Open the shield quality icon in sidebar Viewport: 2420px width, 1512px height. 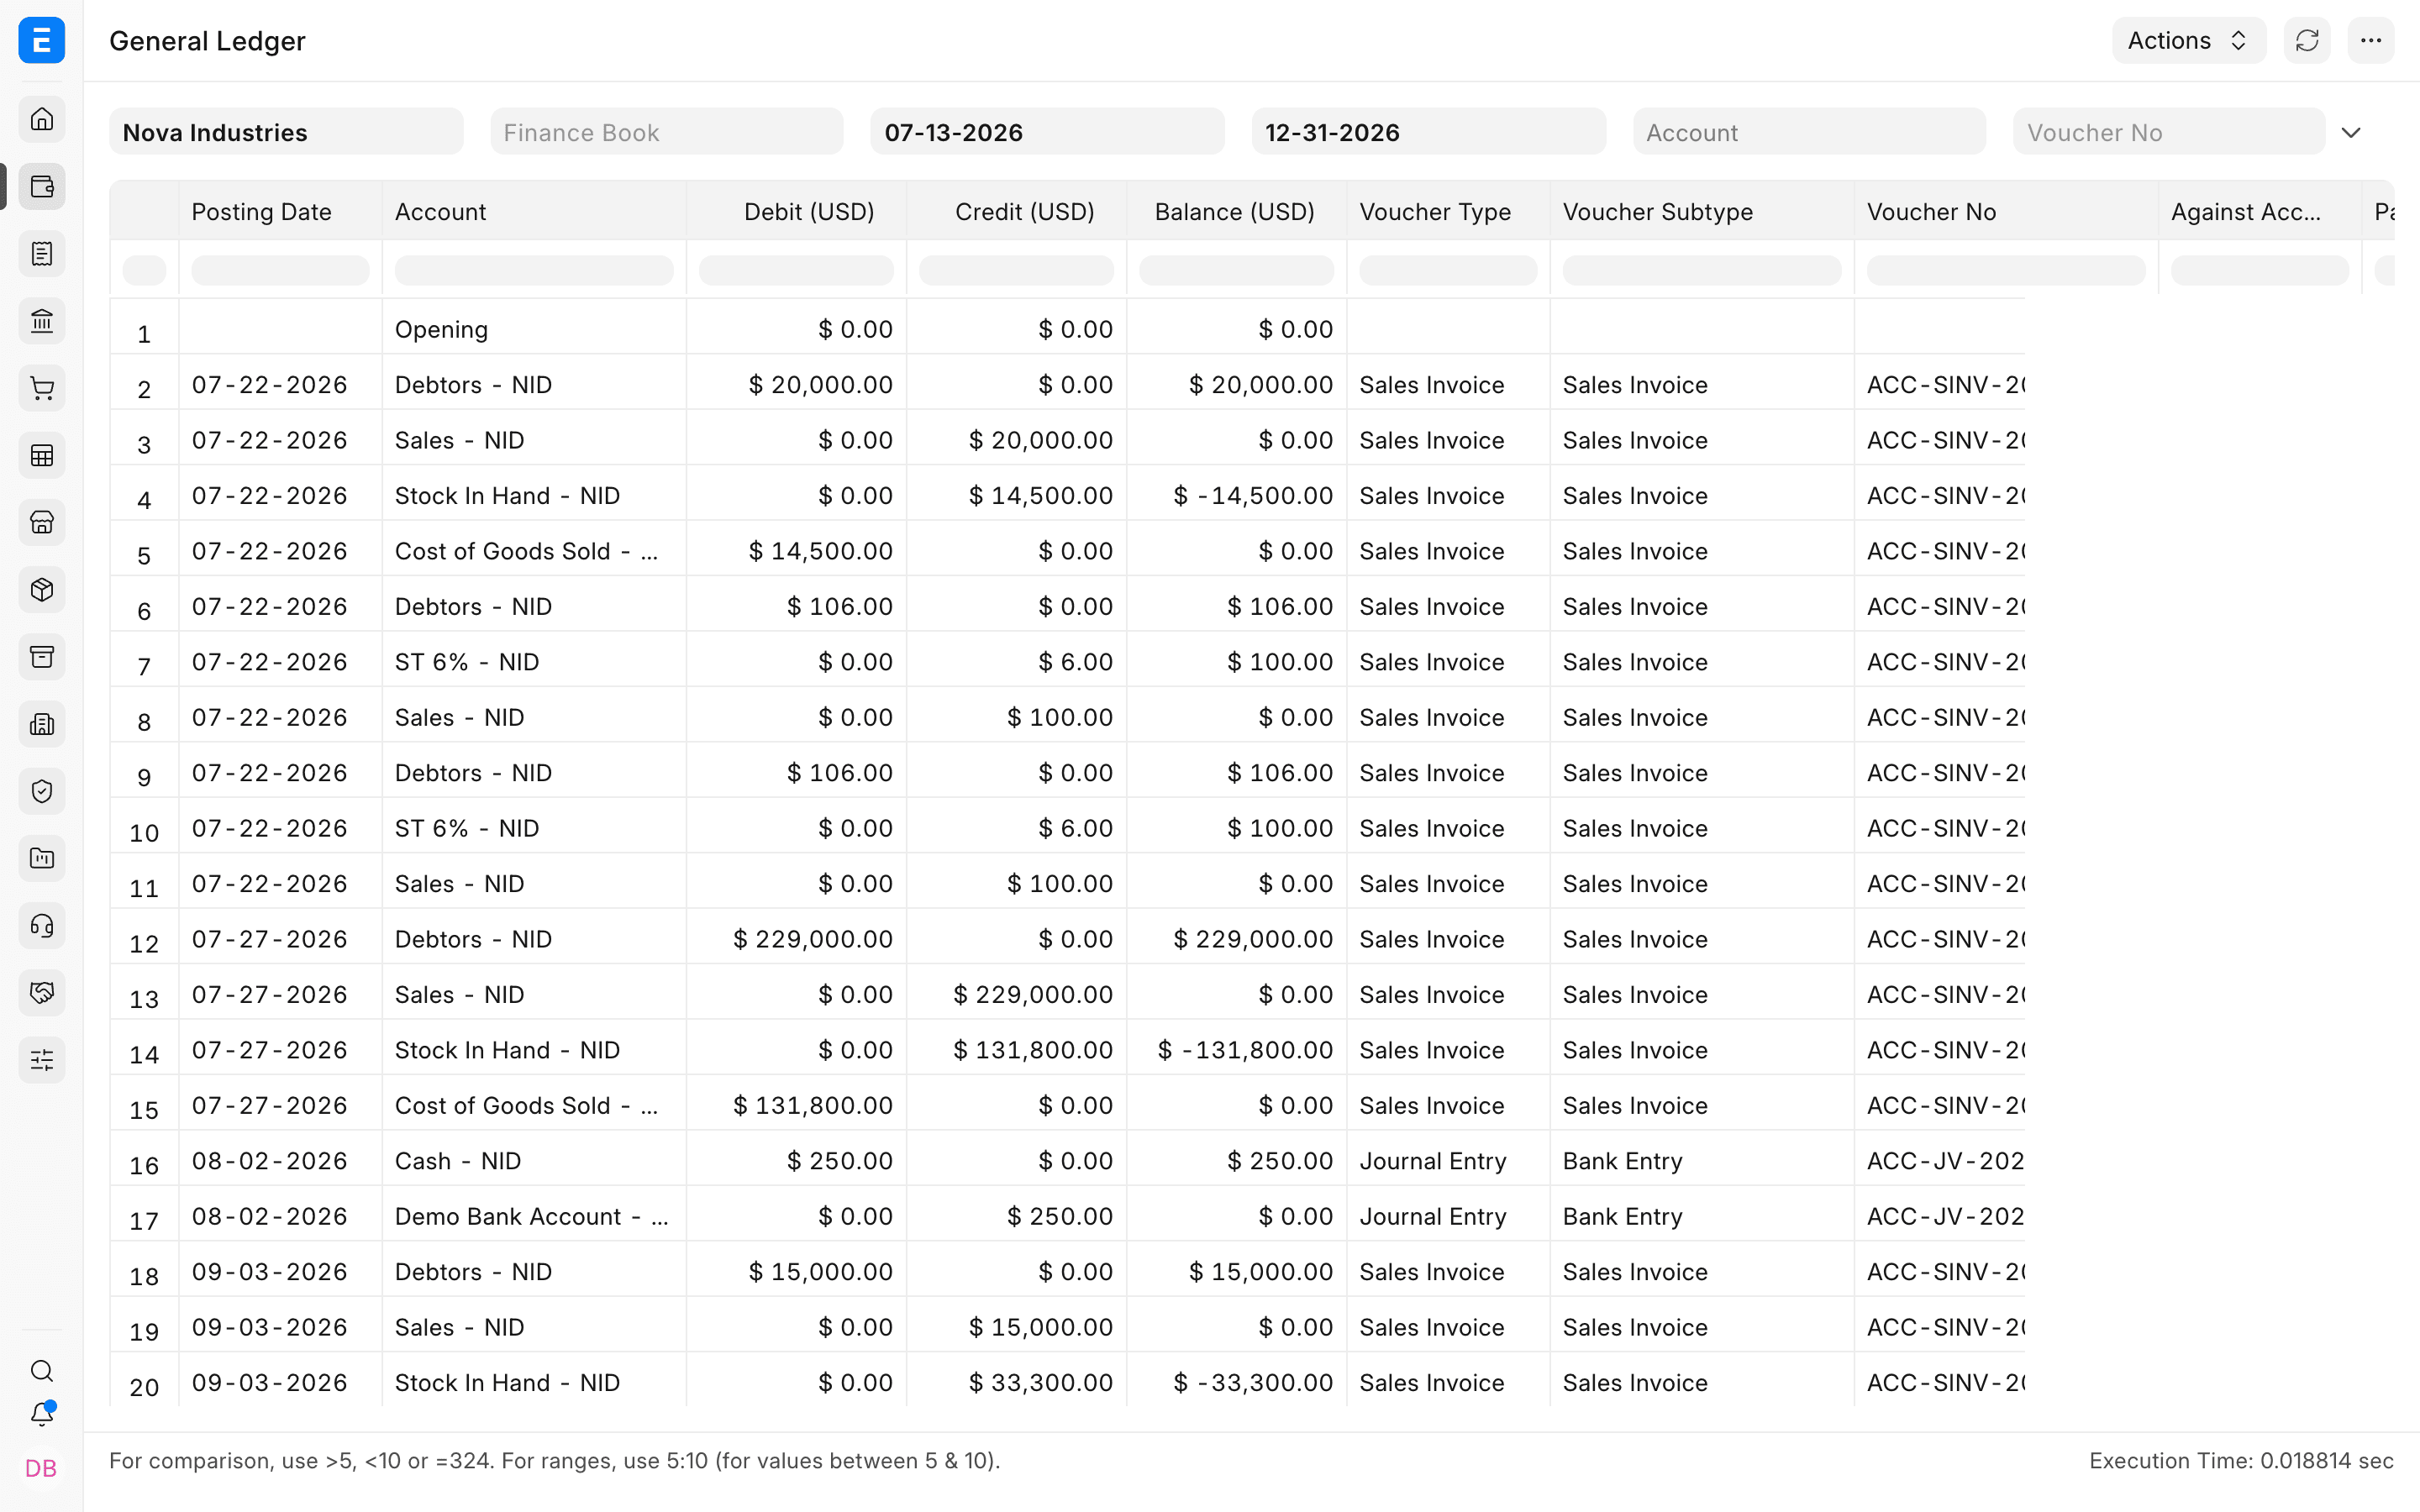(x=42, y=791)
